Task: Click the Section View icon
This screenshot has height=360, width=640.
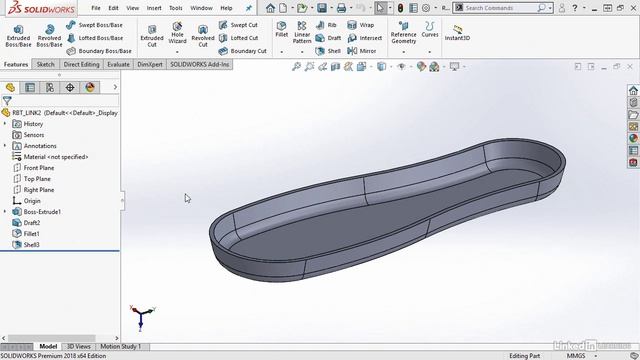Action: tap(336, 66)
